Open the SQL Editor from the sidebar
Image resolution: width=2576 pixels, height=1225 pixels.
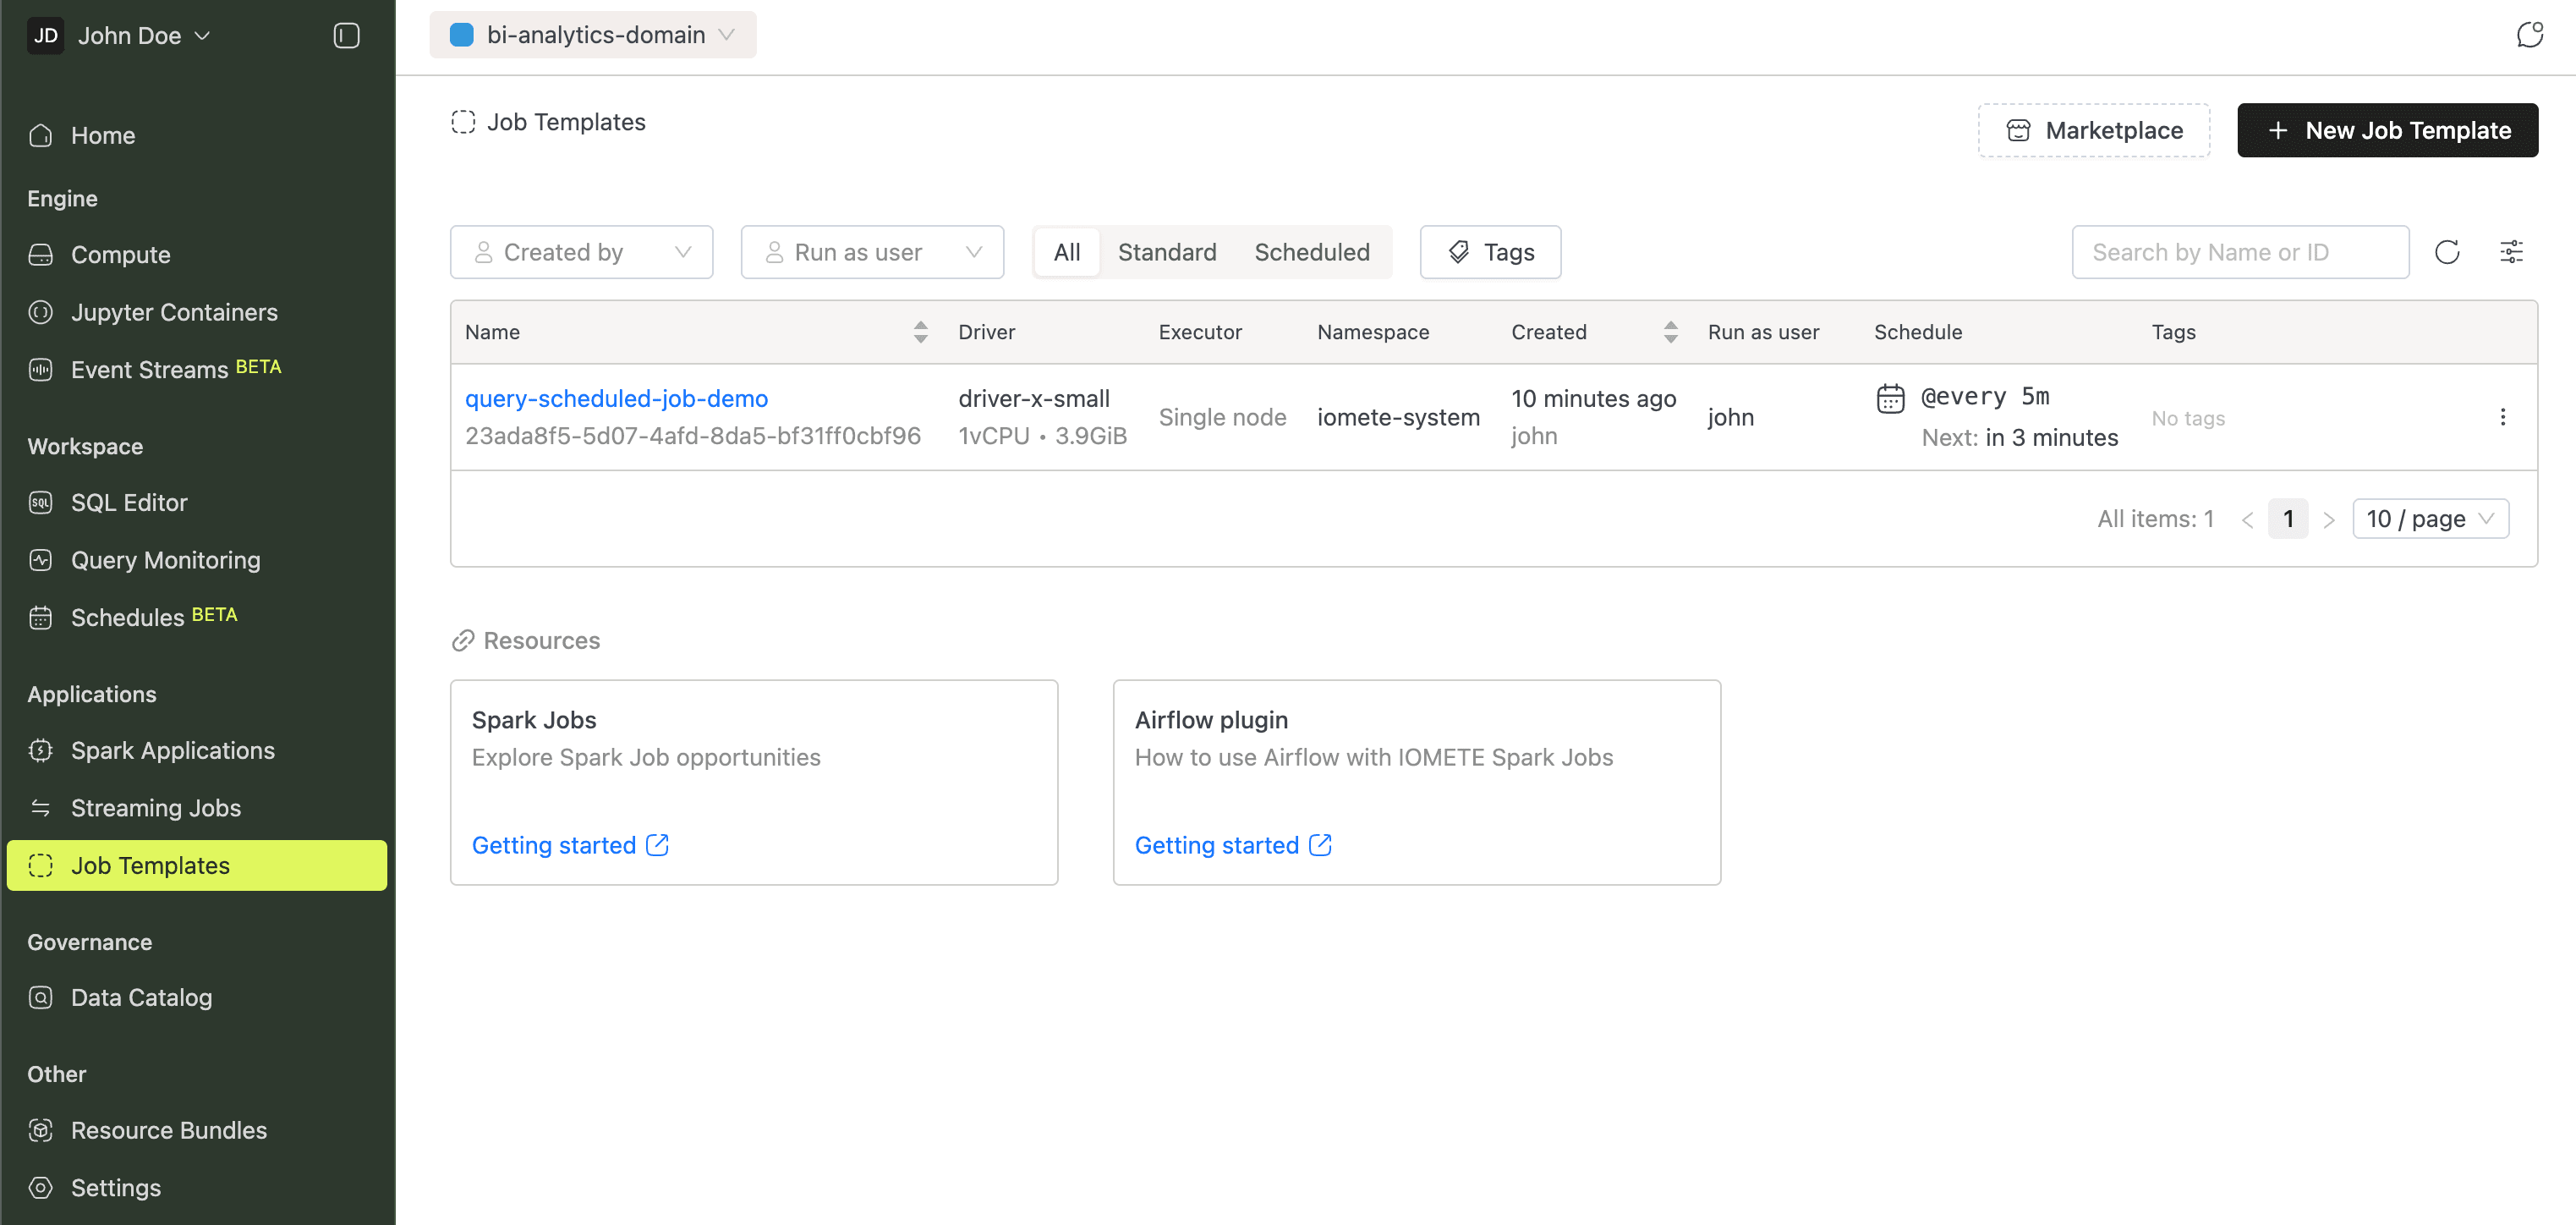(x=129, y=502)
